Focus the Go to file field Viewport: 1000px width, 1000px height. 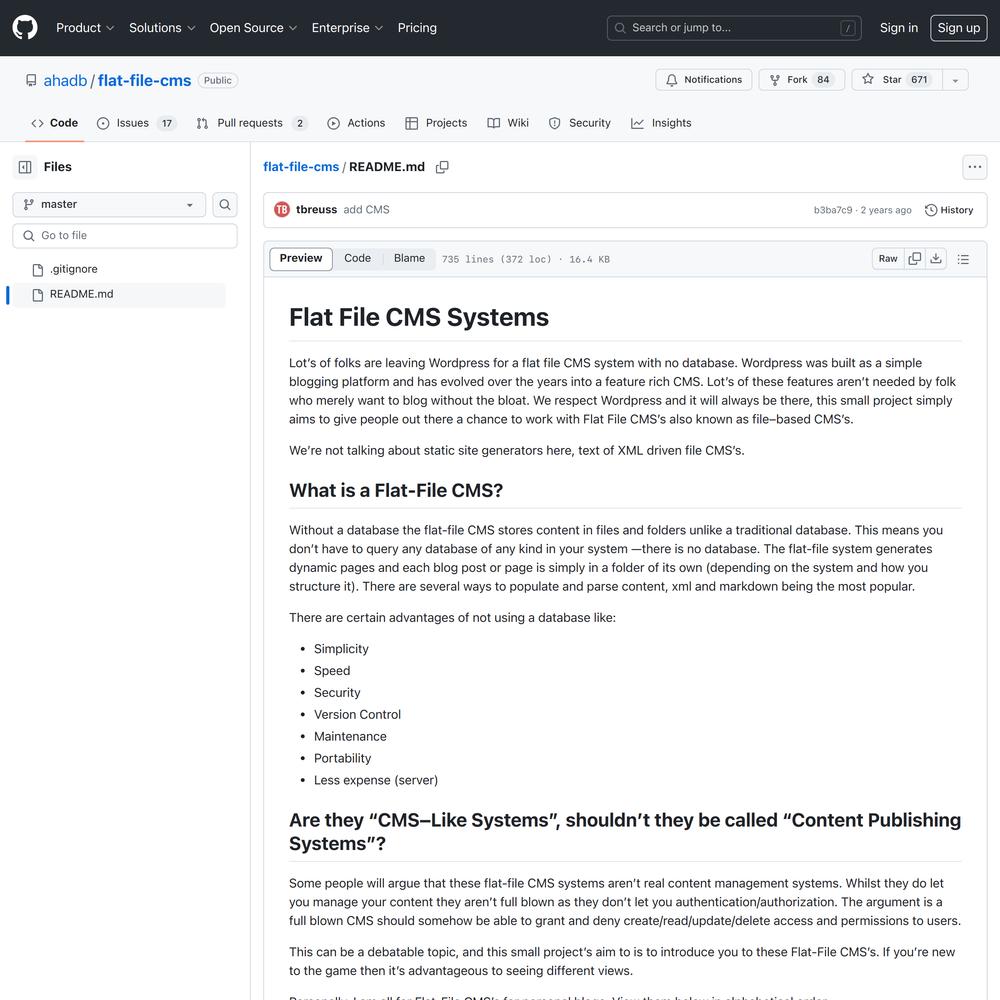pyautogui.click(x=125, y=236)
